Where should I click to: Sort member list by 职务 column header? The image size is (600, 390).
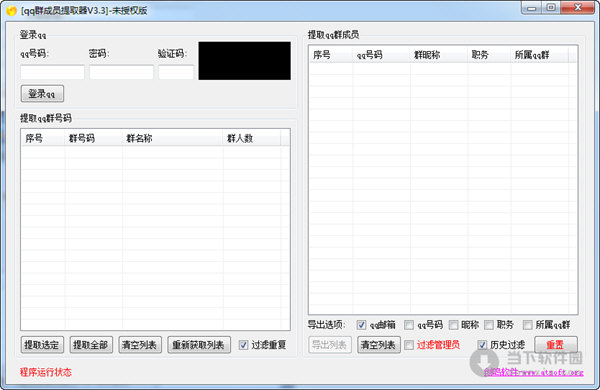click(x=489, y=55)
